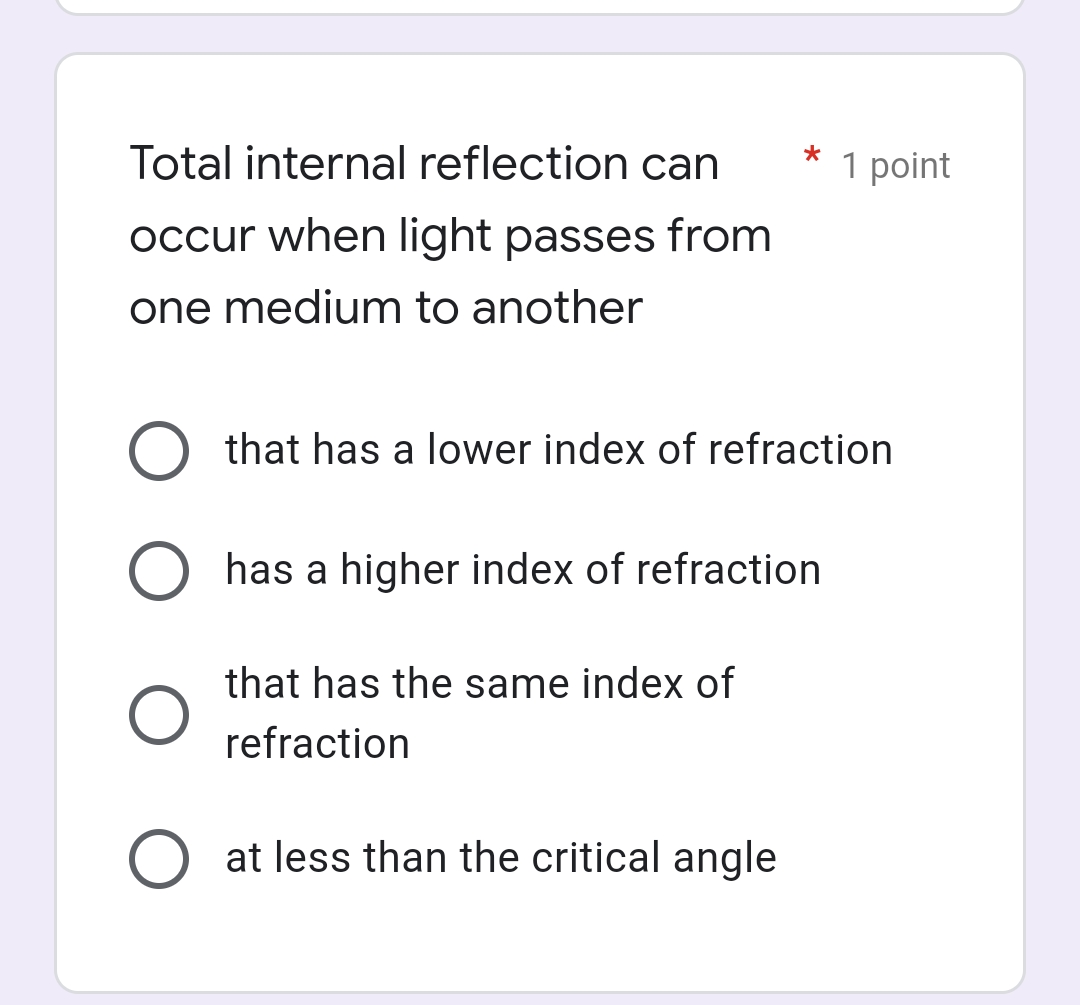Click the fourth answer's radio circle

pos(159,857)
